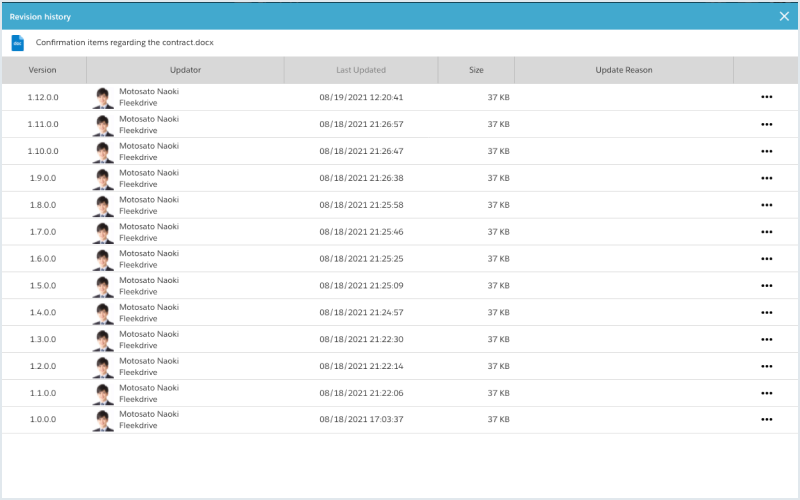Open the more actions menu for version 1.9.0.0
This screenshot has height=500, width=800.
(x=766, y=178)
